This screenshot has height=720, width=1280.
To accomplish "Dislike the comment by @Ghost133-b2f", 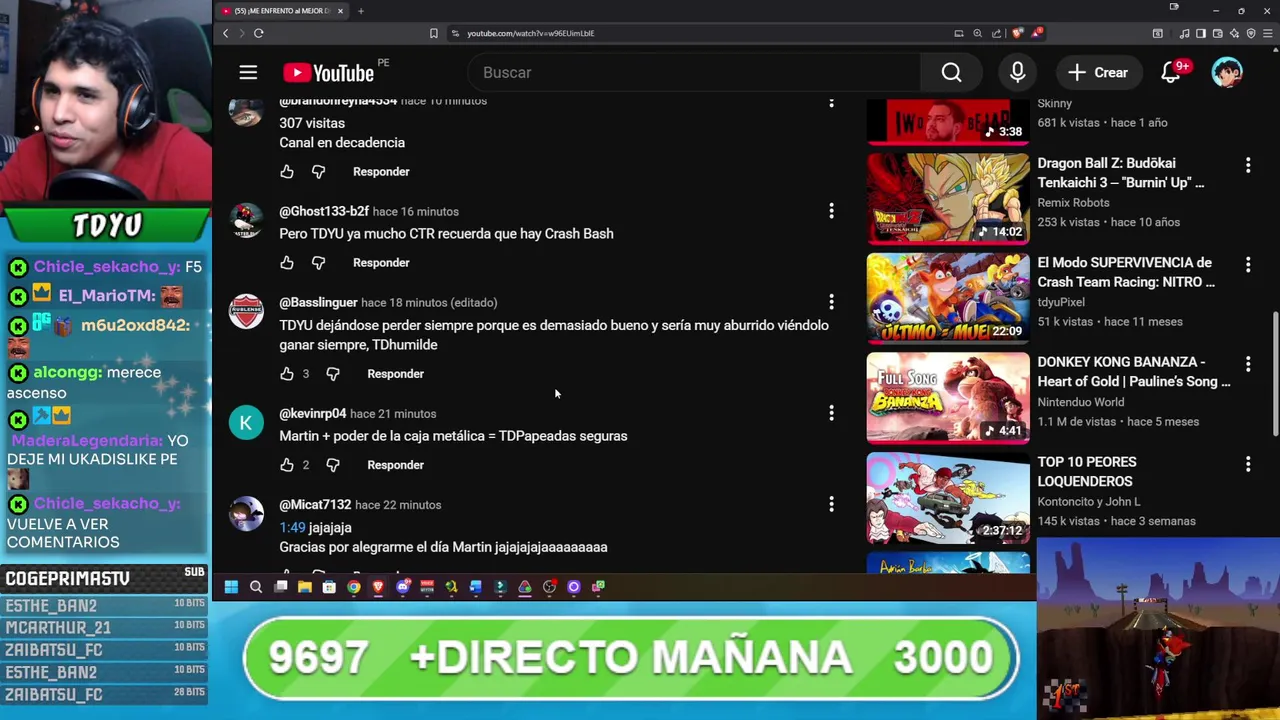I will 318,263.
